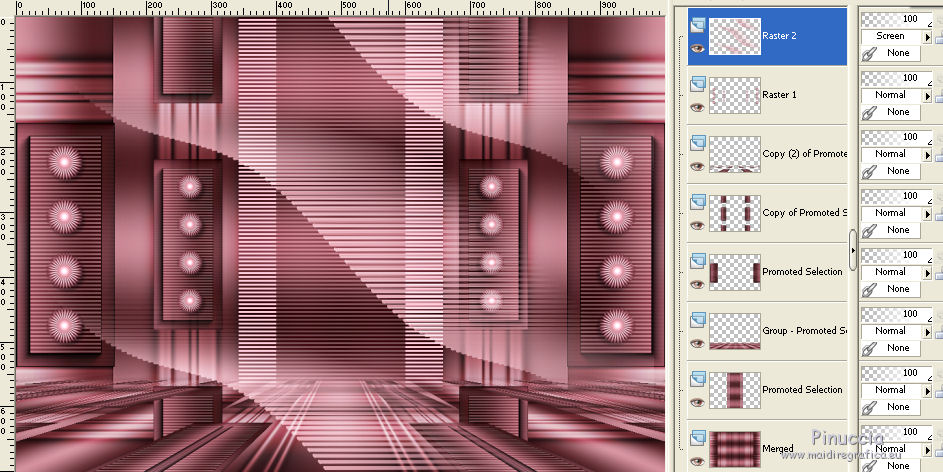Screen dimensions: 943x472
Task: Click the Group - Promoted layer thumbnail
Action: [735, 331]
